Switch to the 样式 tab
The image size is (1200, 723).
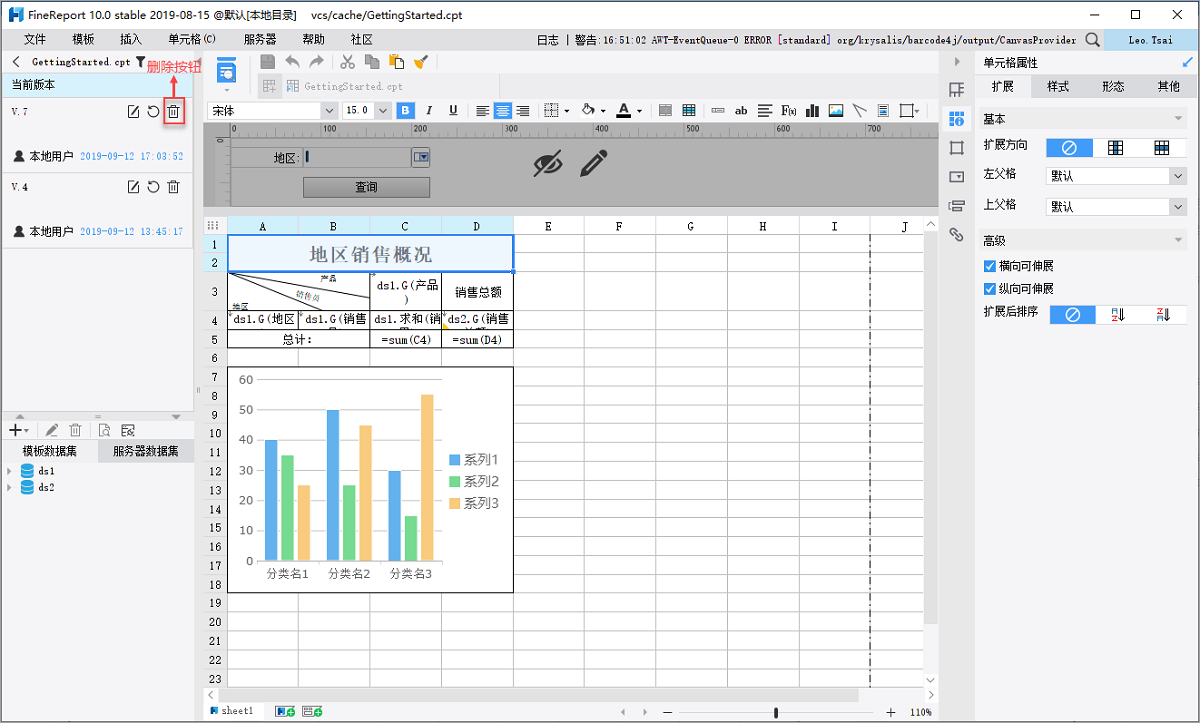pyautogui.click(x=1058, y=87)
